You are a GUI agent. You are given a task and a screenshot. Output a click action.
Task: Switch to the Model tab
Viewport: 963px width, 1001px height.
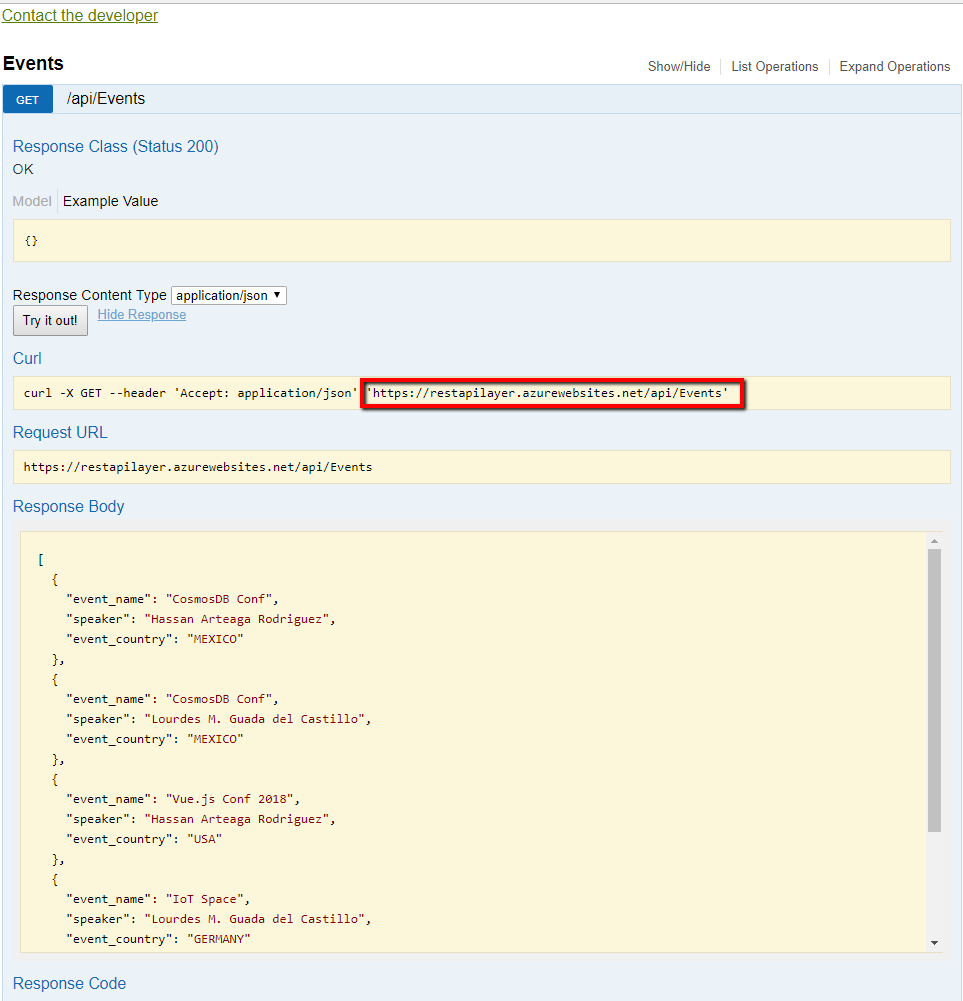tap(32, 201)
